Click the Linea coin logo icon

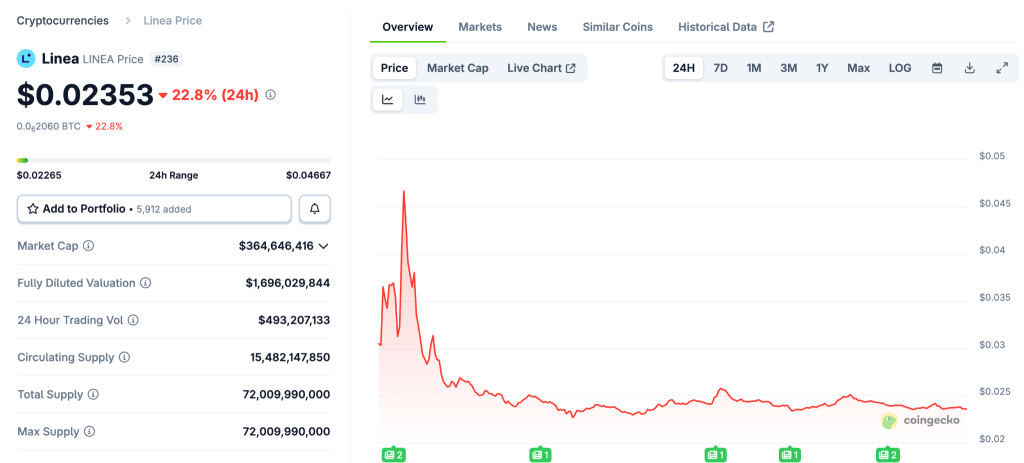pyautogui.click(x=26, y=59)
